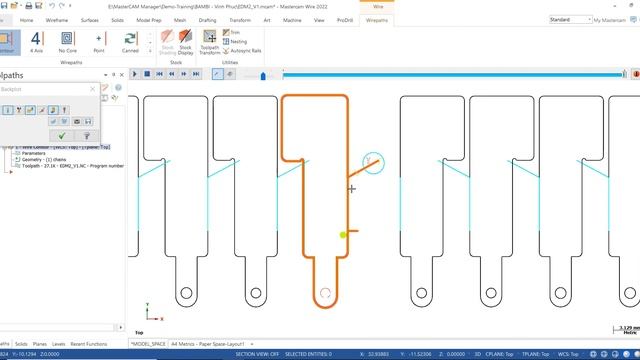
Task: Click the Trim utility
Action: (x=231, y=32)
